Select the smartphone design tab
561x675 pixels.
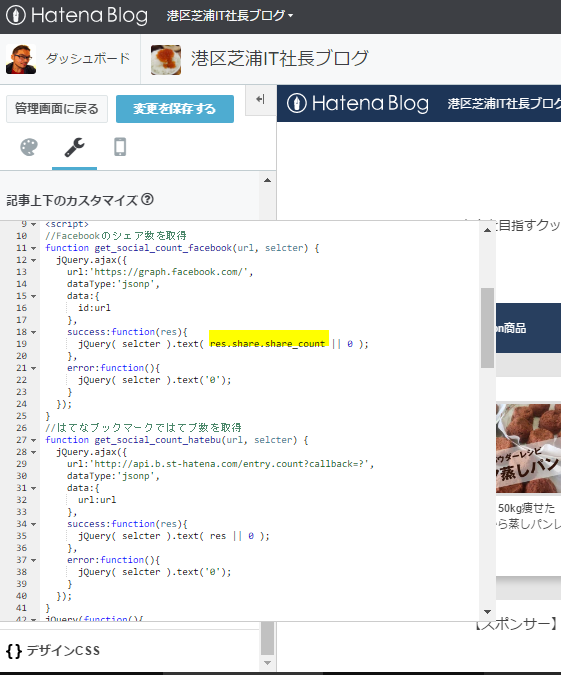tap(120, 147)
